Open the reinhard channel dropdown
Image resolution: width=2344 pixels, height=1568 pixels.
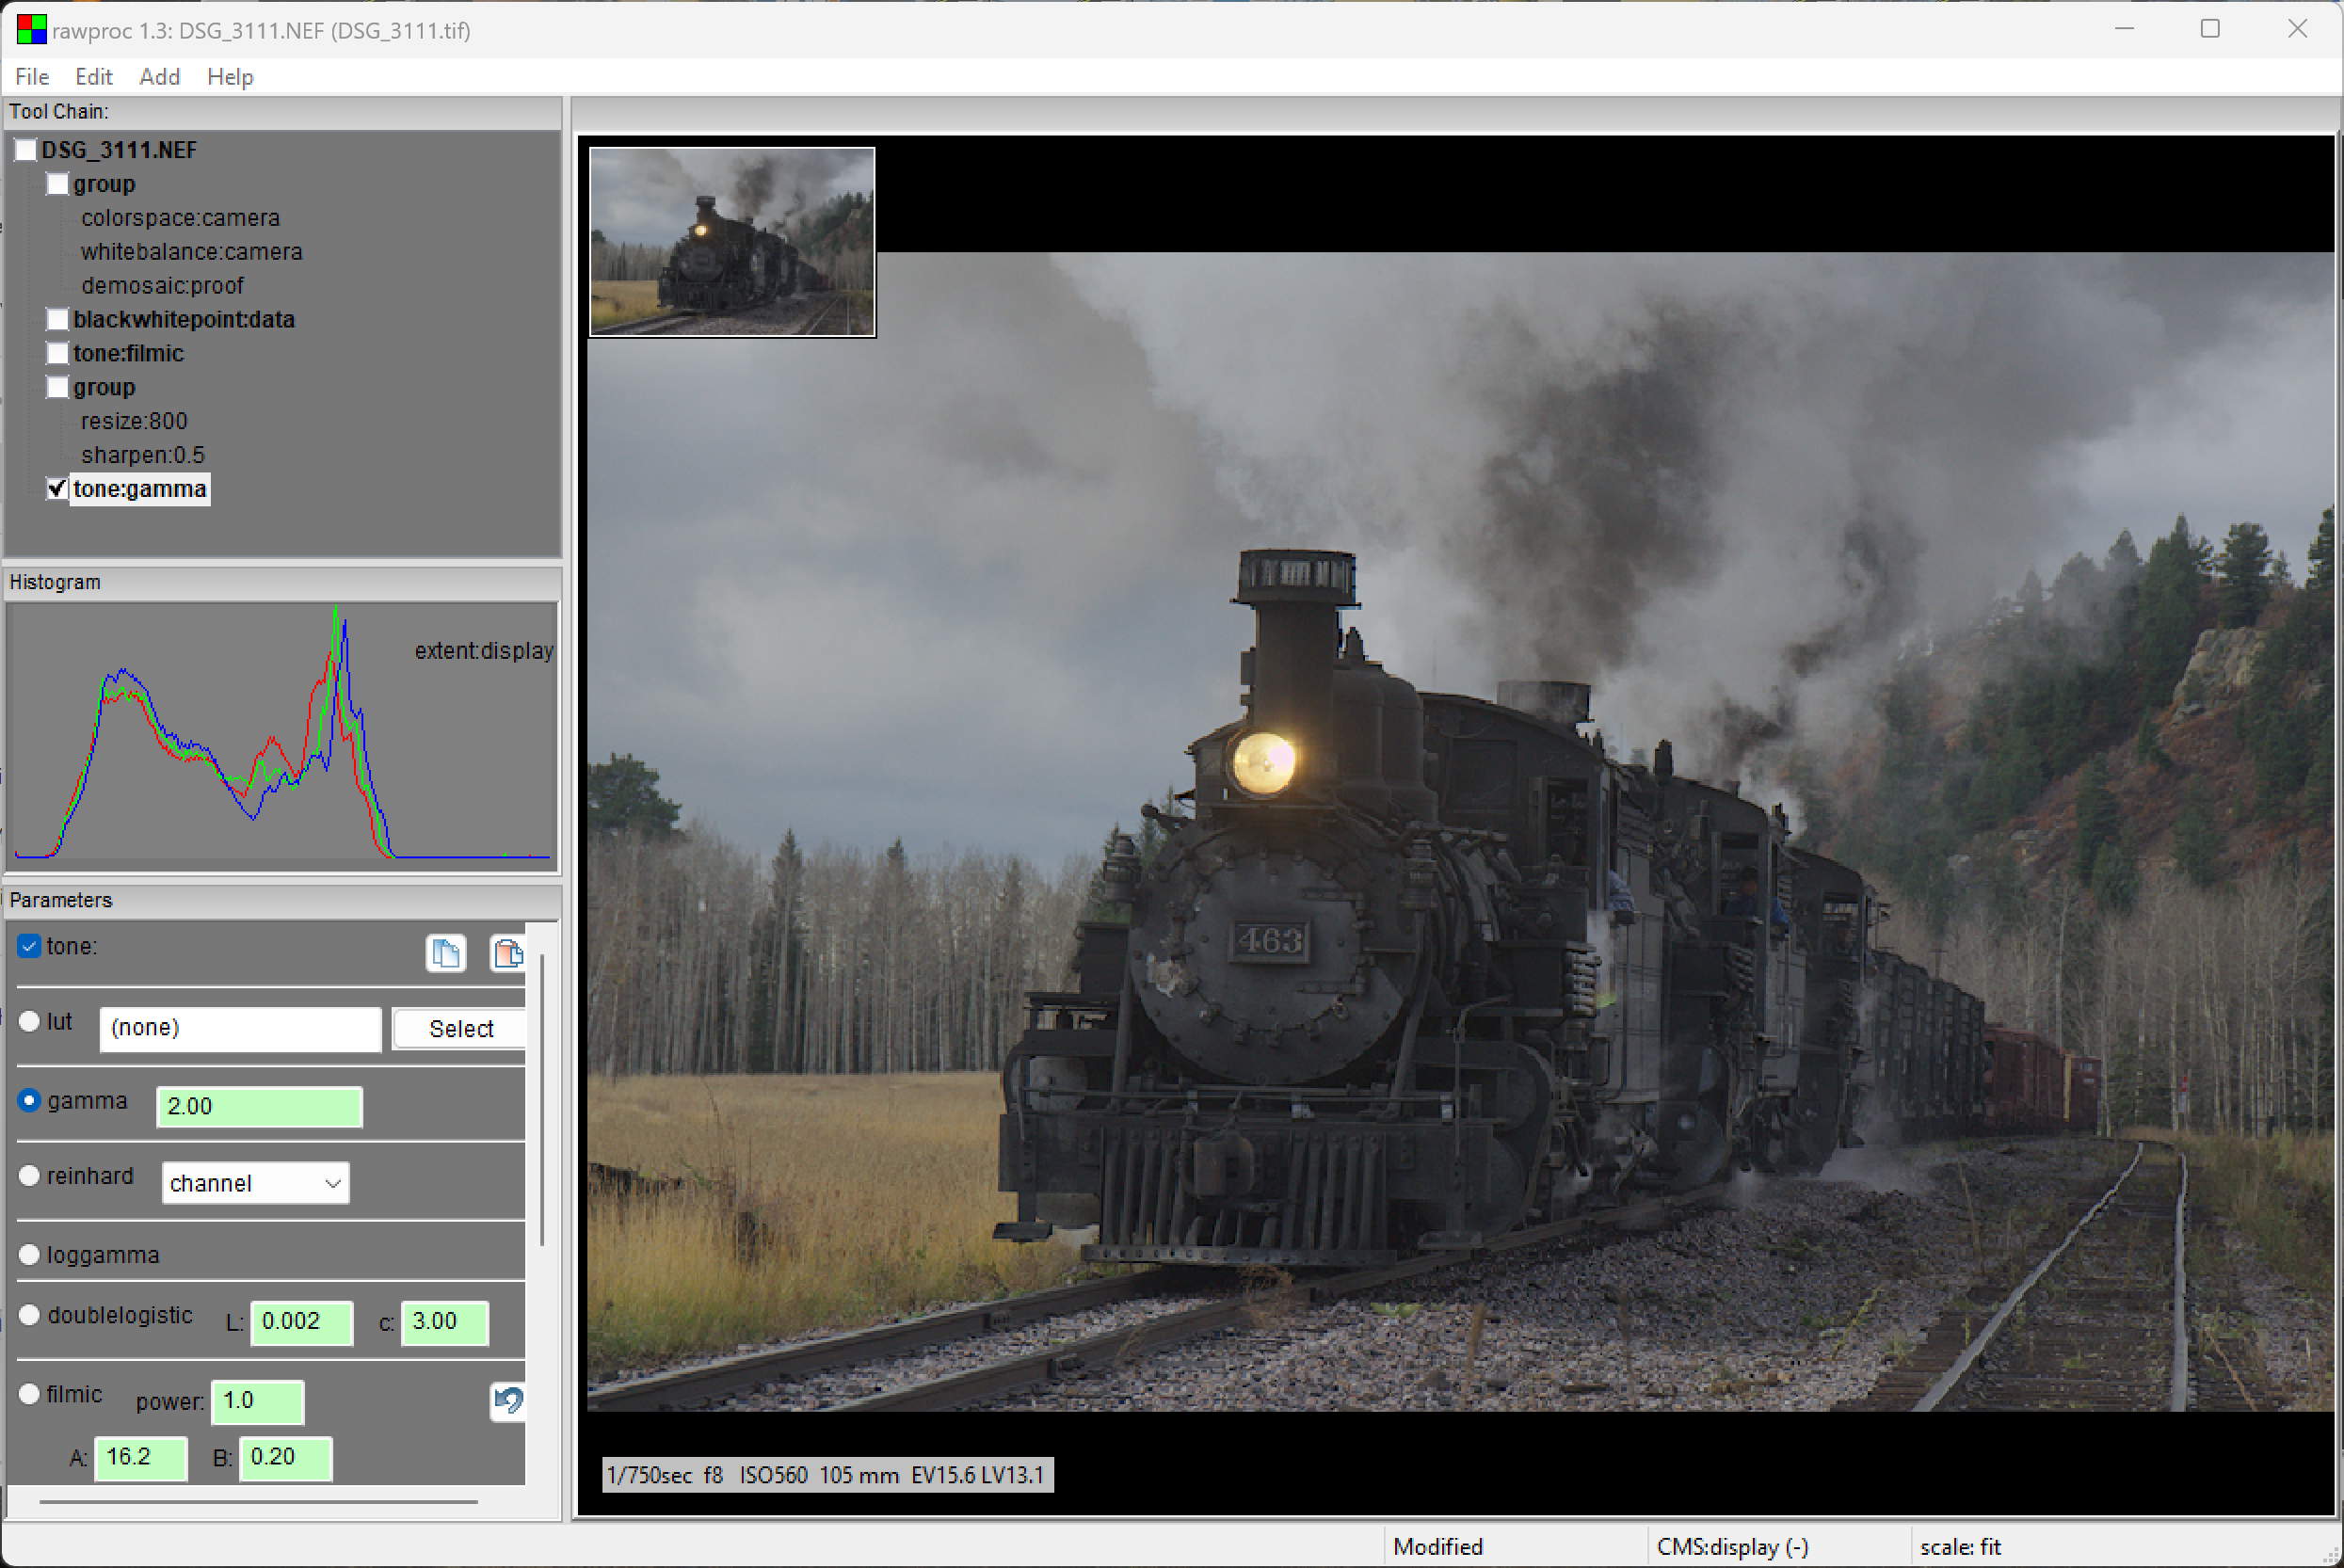pyautogui.click(x=255, y=1183)
